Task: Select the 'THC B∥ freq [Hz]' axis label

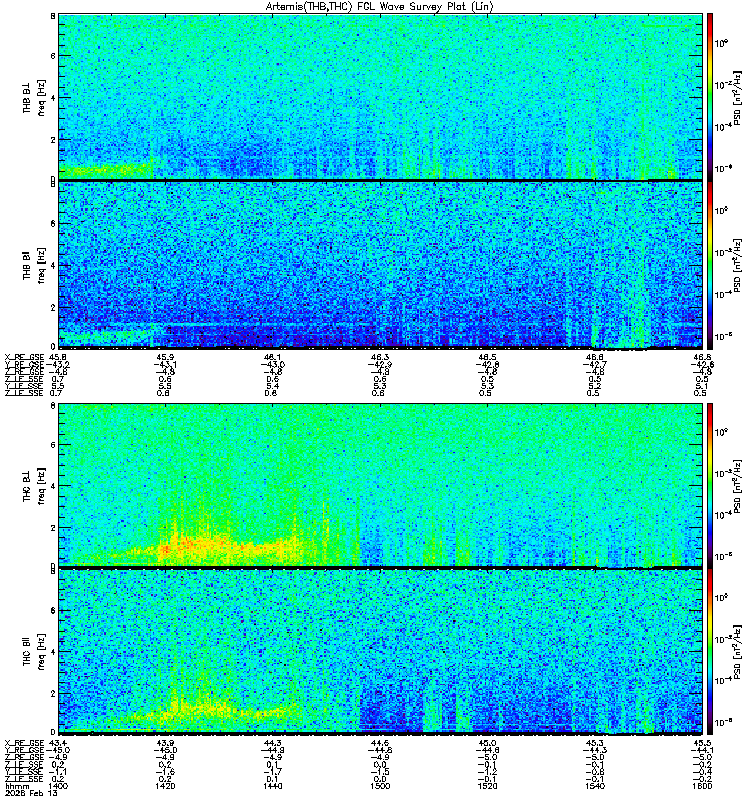Action: pyautogui.click(x=33, y=652)
